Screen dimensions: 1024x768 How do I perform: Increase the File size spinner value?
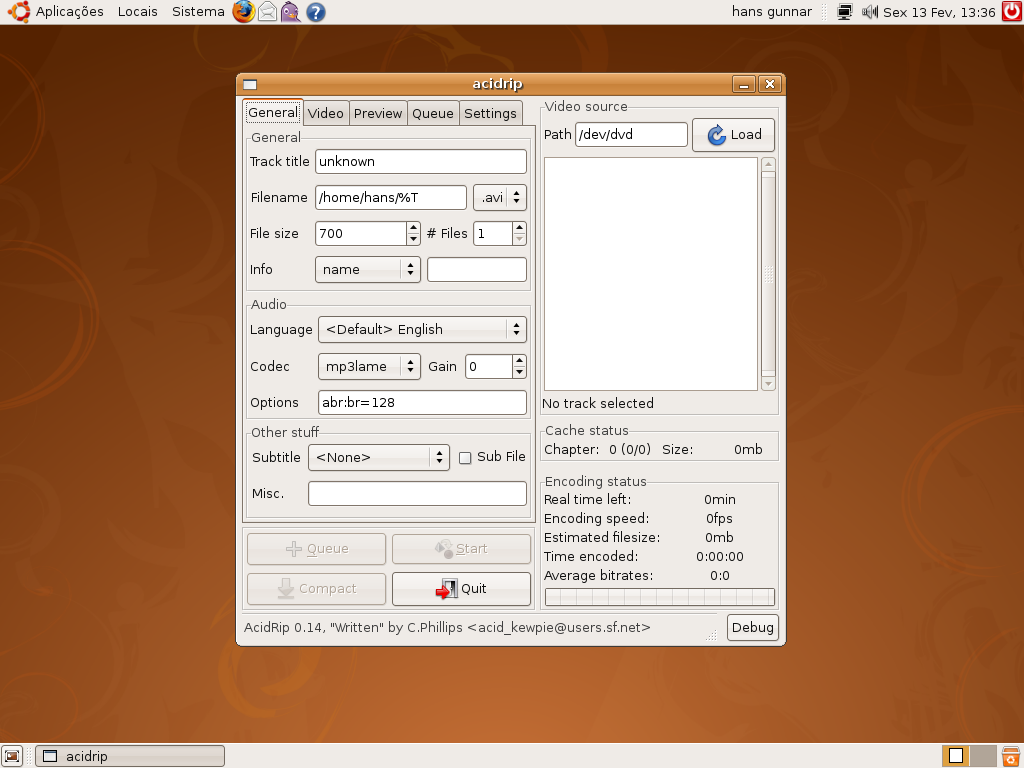[x=413, y=228]
